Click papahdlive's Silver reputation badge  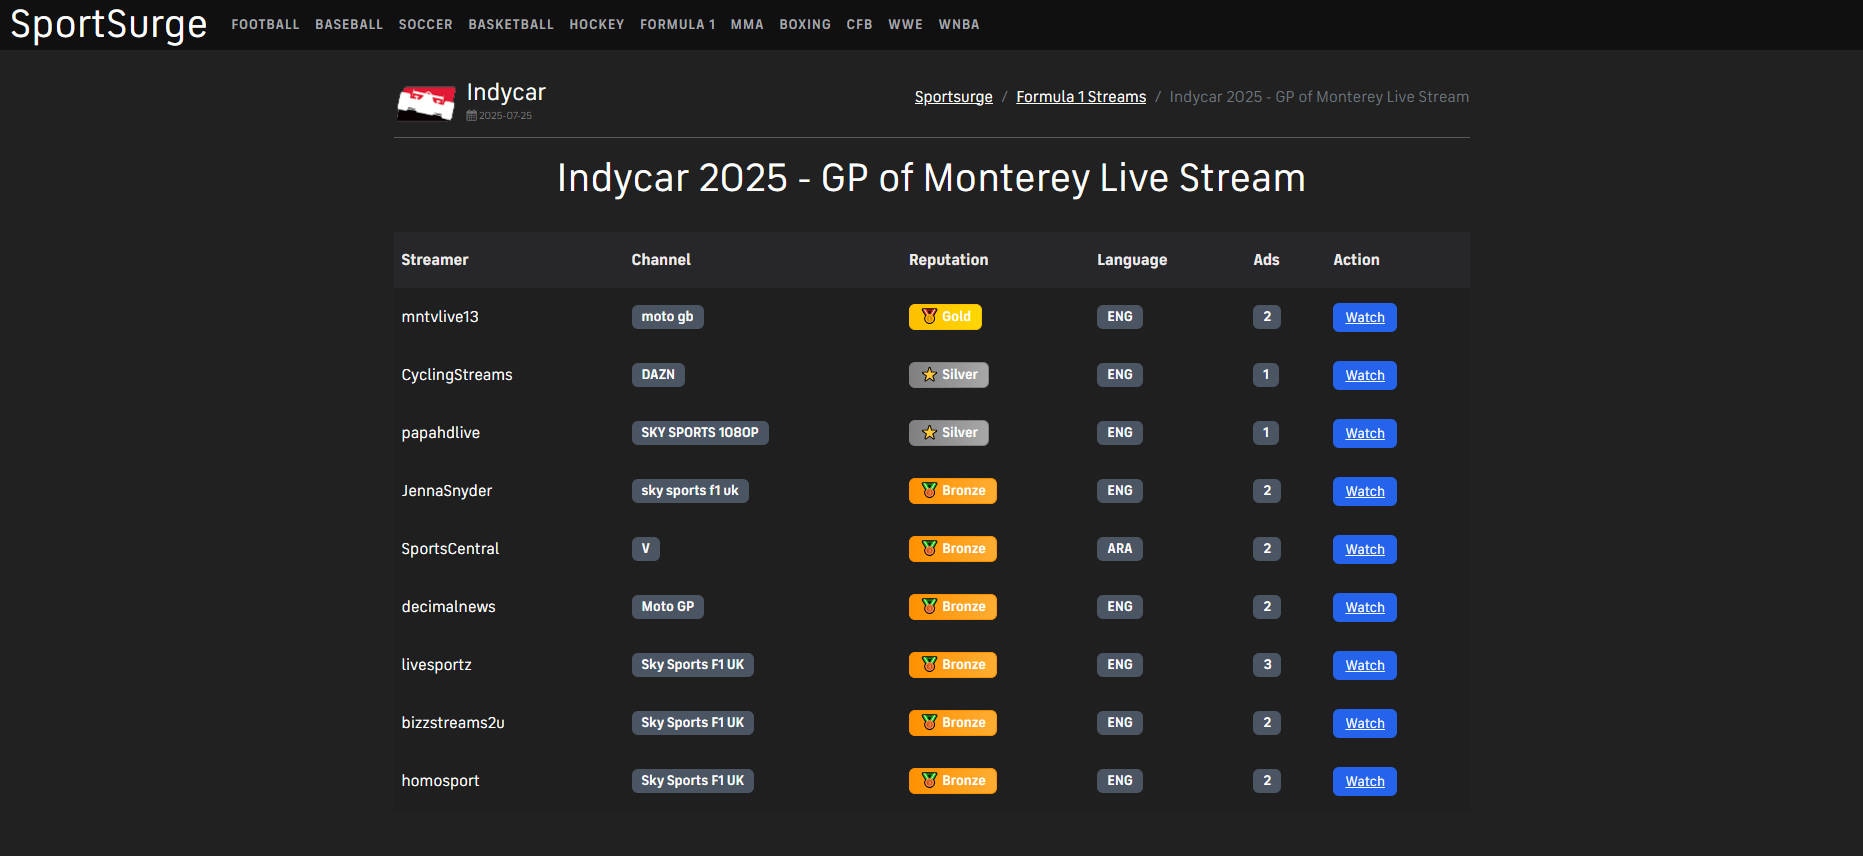(949, 433)
